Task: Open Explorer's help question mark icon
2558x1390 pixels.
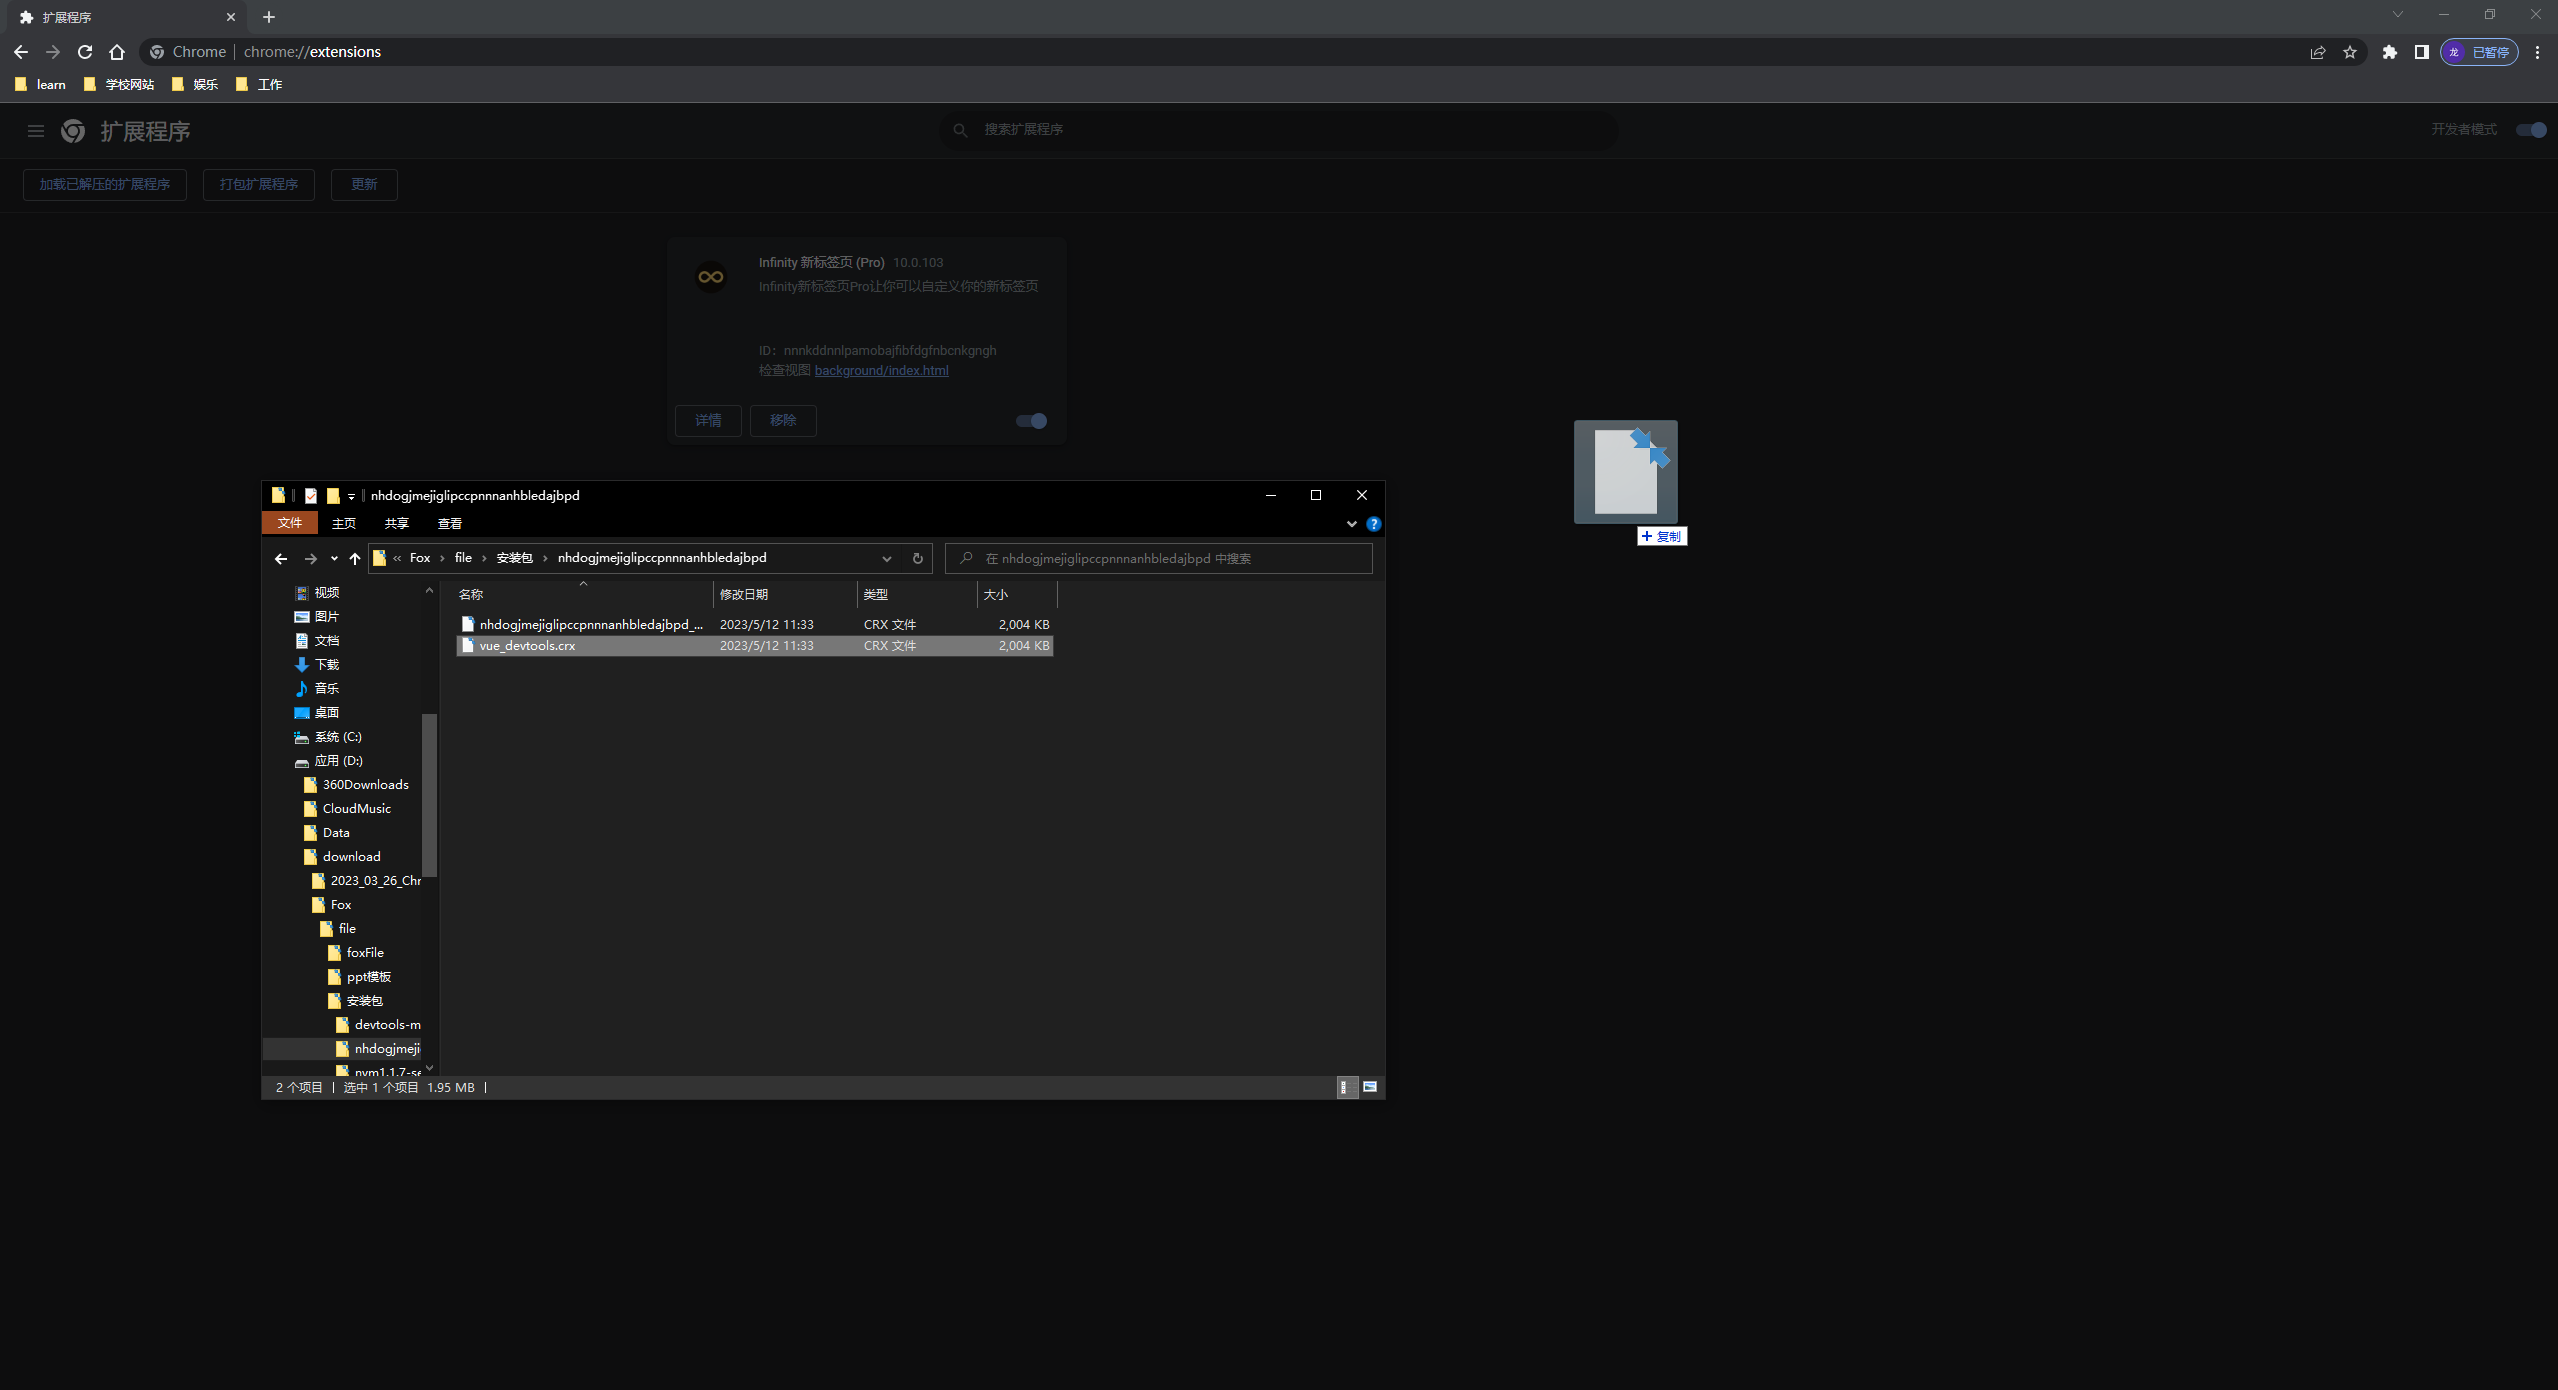Action: tap(1374, 524)
